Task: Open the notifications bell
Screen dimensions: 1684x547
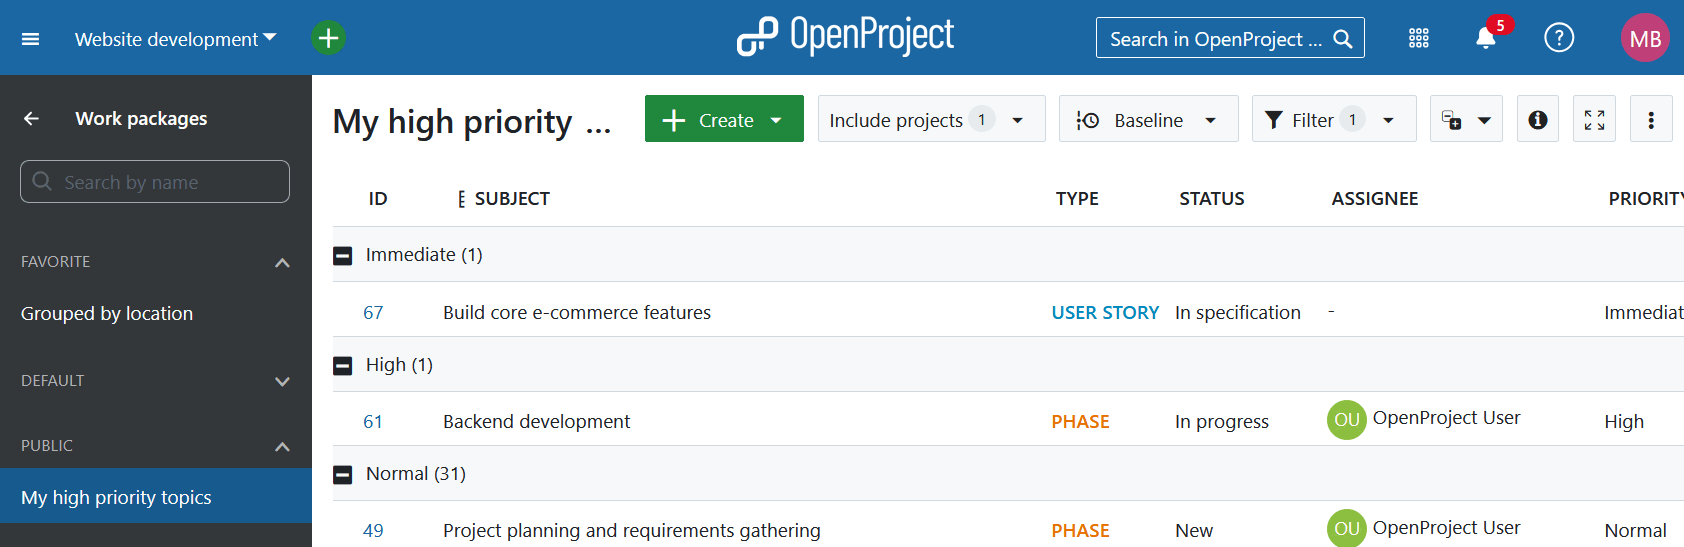Action: pos(1485,38)
